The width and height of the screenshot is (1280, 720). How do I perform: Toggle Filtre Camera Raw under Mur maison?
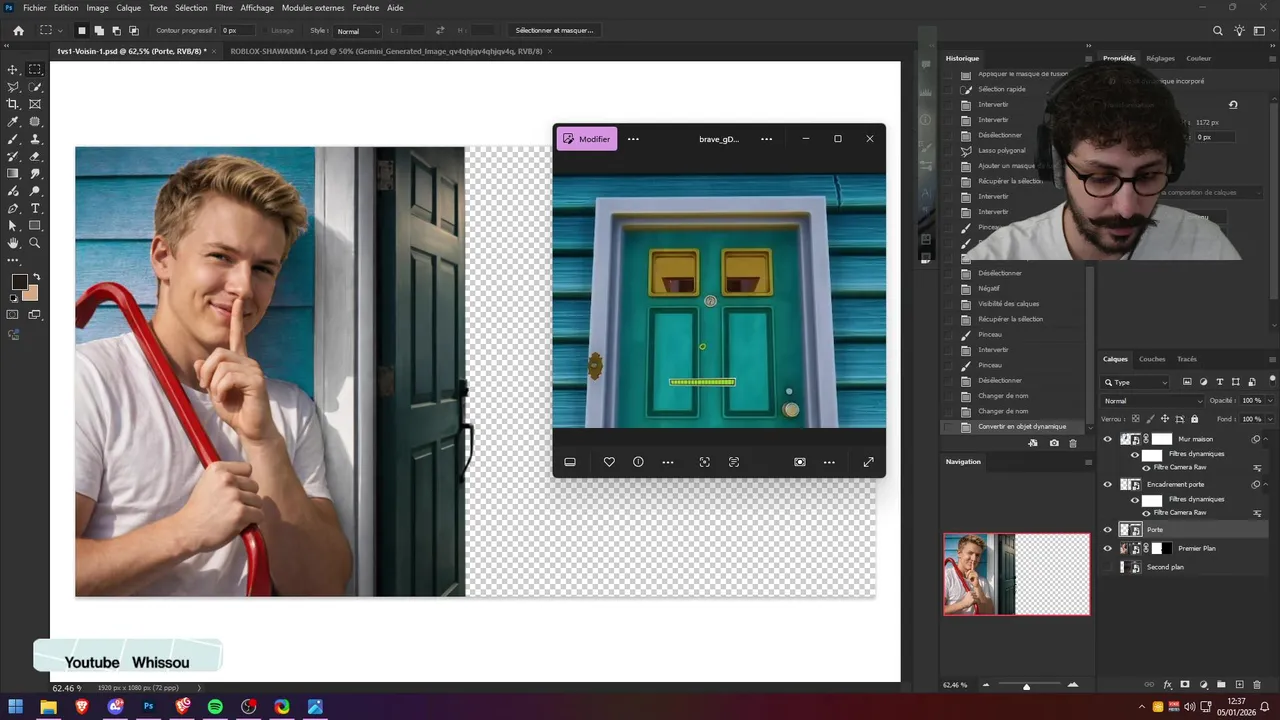coord(1146,467)
